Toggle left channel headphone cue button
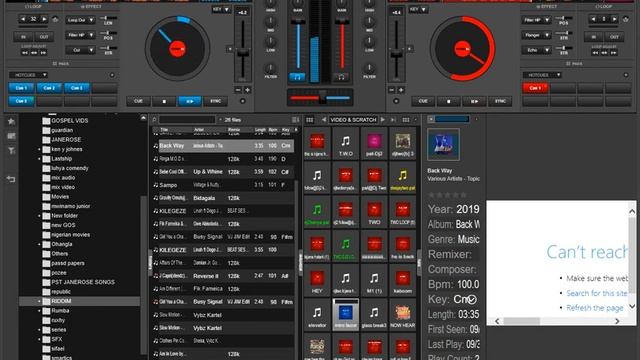Screen dimensions: 640x360 297,77
